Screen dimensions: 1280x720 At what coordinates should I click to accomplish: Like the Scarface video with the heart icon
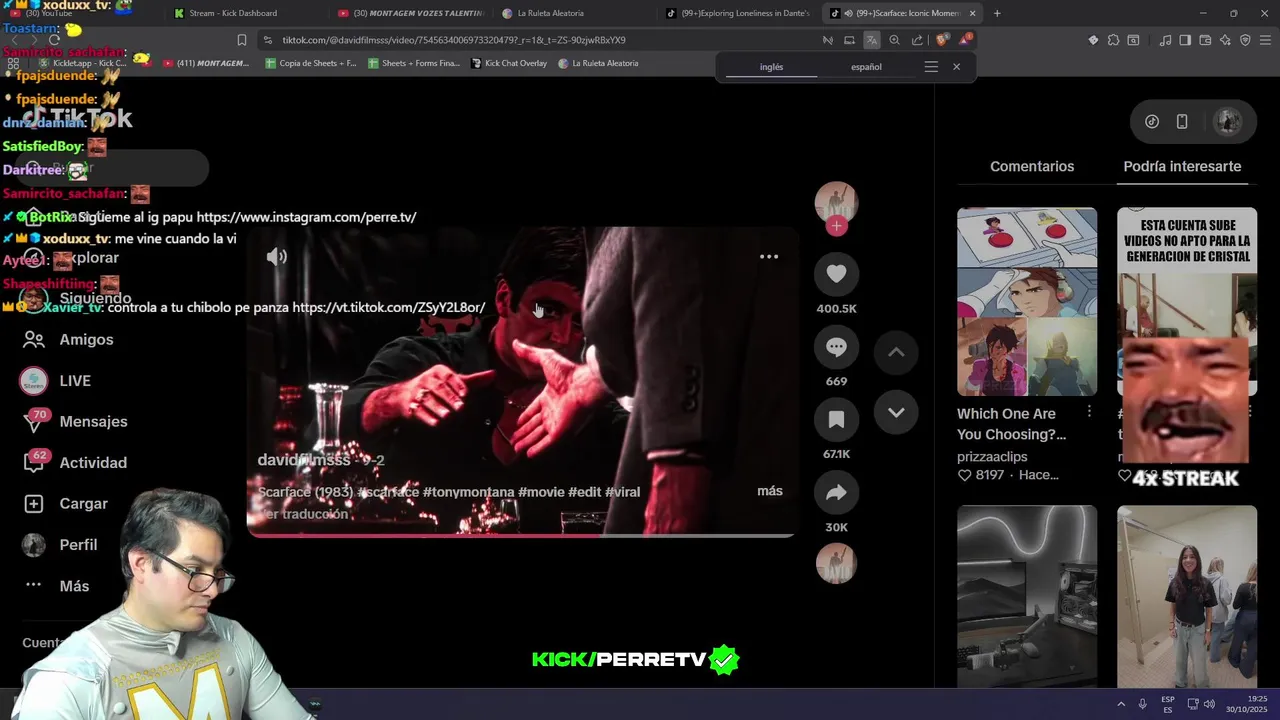click(836, 273)
